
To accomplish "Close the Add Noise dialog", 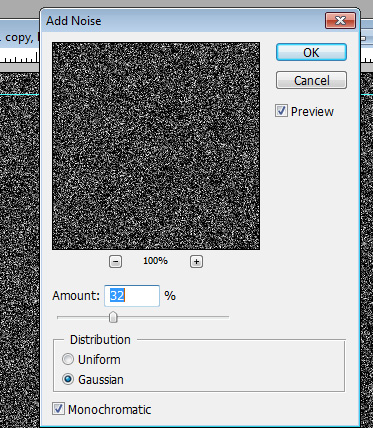I will (340, 21).
